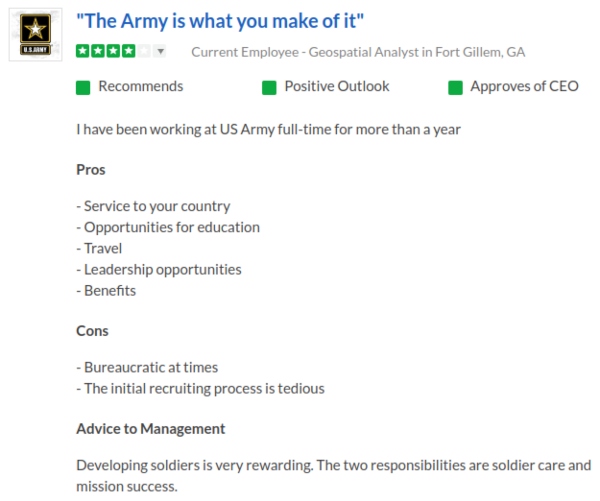Click the "Approves of CEO" label
600x501 pixels.
[524, 86]
